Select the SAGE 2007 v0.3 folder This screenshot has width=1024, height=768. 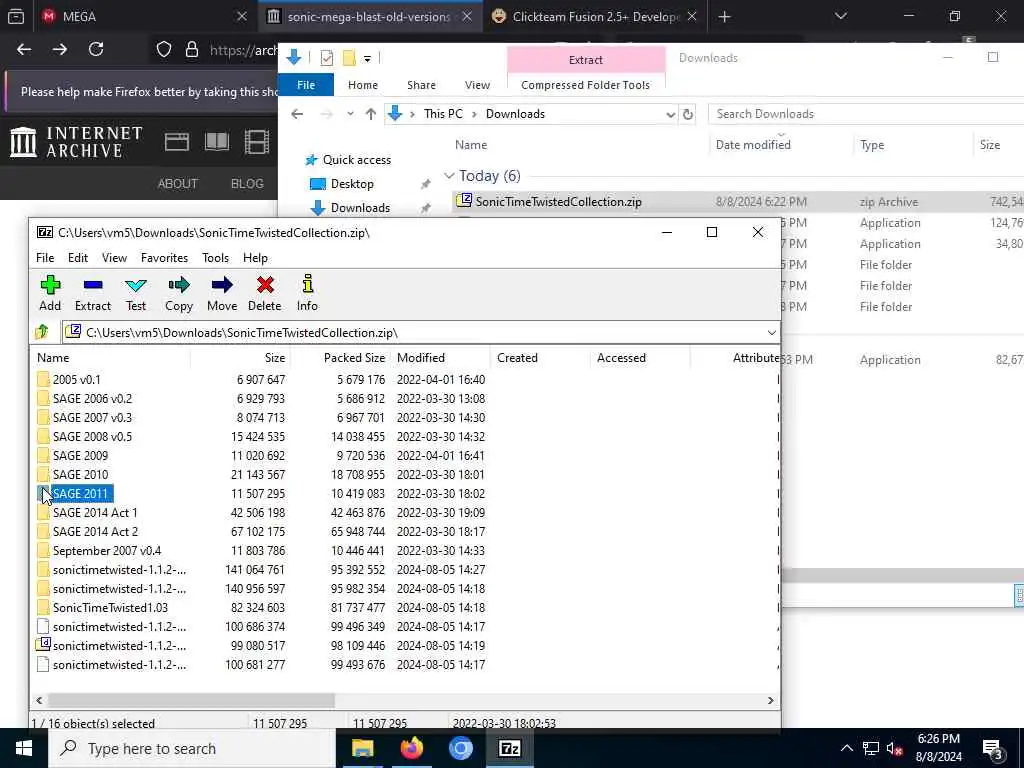[92, 417]
